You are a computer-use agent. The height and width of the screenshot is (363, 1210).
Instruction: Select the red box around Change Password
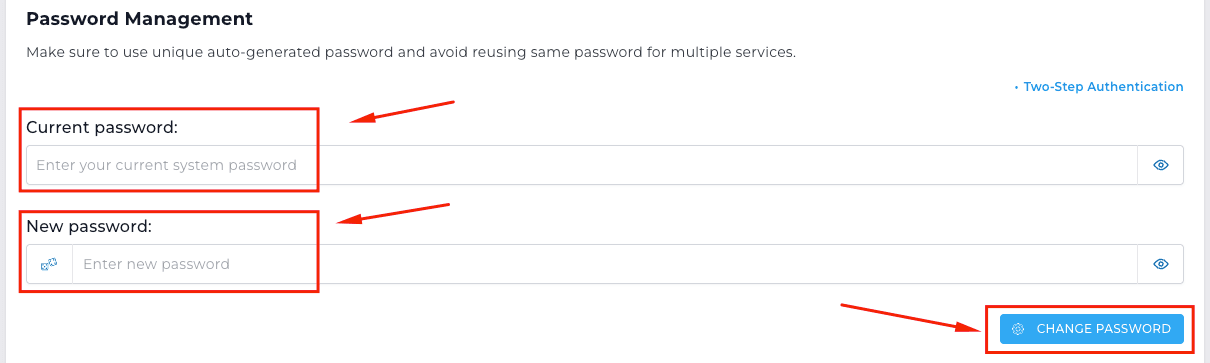point(1090,329)
